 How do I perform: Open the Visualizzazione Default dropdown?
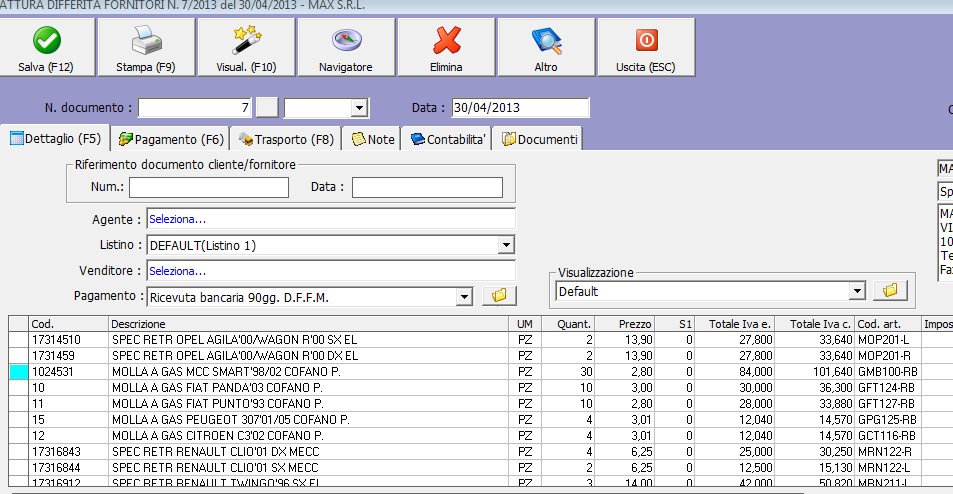(x=856, y=291)
